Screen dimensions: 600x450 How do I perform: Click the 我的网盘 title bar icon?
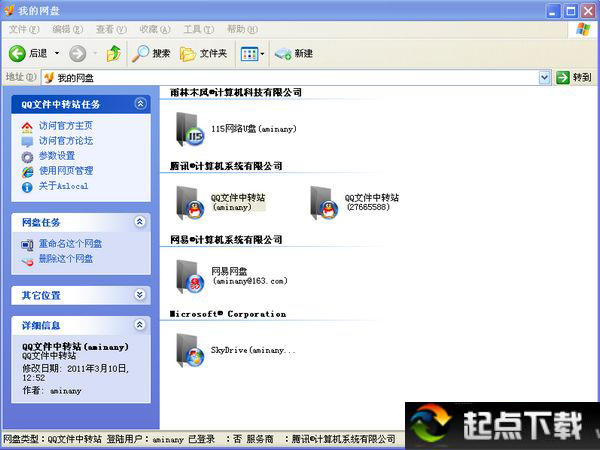pos(9,10)
